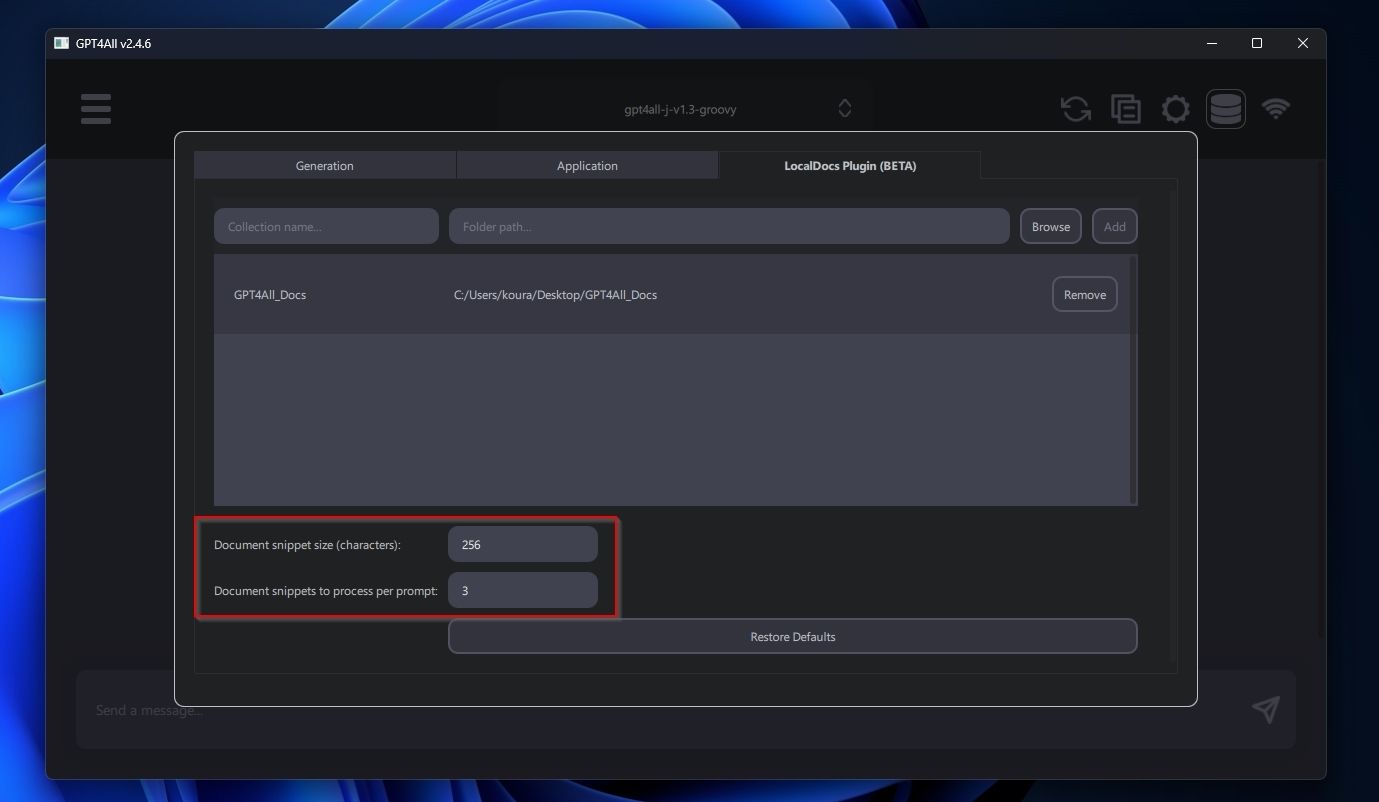Click the GPT4All icon in the title bar
1379x802 pixels.
click(63, 43)
